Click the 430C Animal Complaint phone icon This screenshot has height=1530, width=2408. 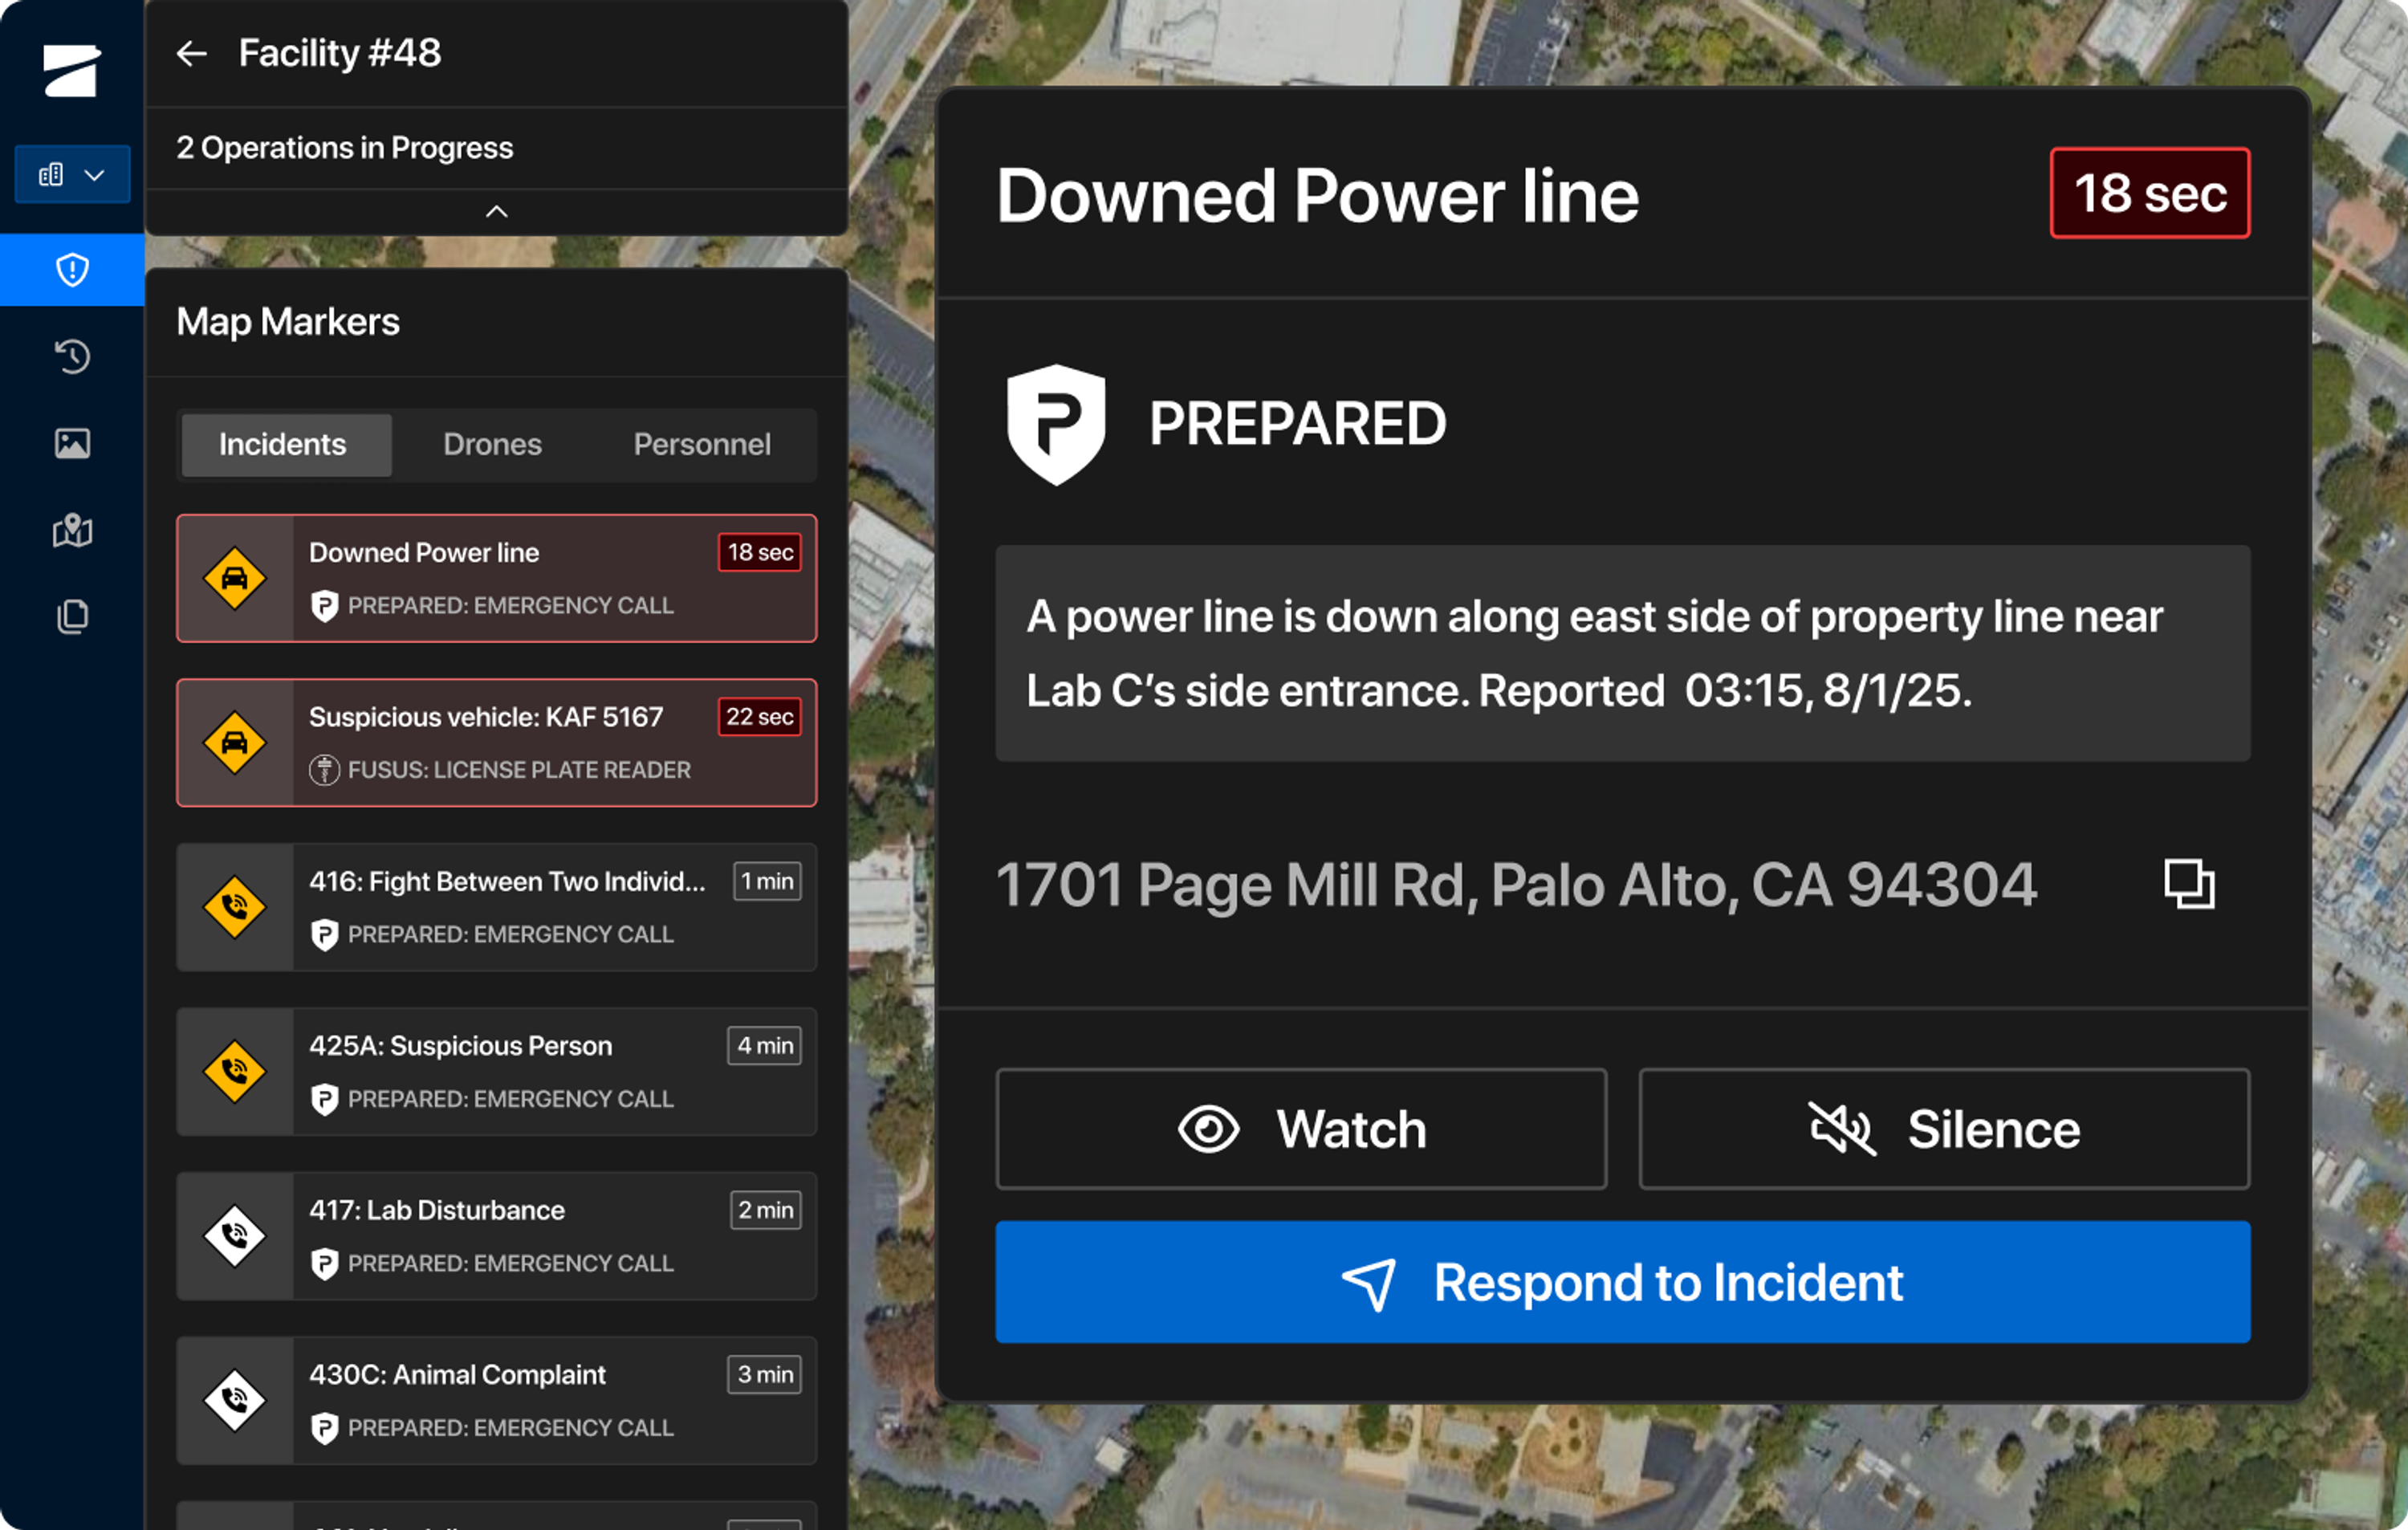pyautogui.click(x=235, y=1401)
